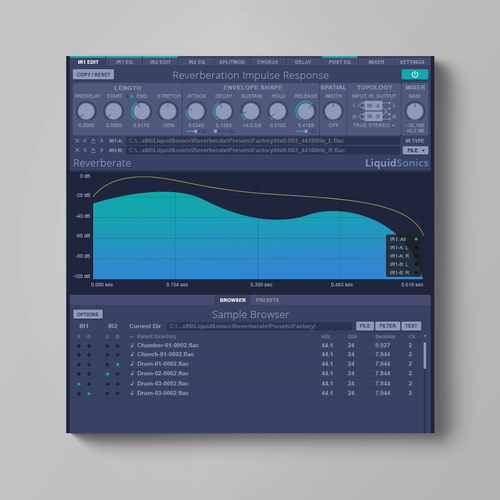Select IR1-B: L display option
The height and width of the screenshot is (500, 500).
404,264
